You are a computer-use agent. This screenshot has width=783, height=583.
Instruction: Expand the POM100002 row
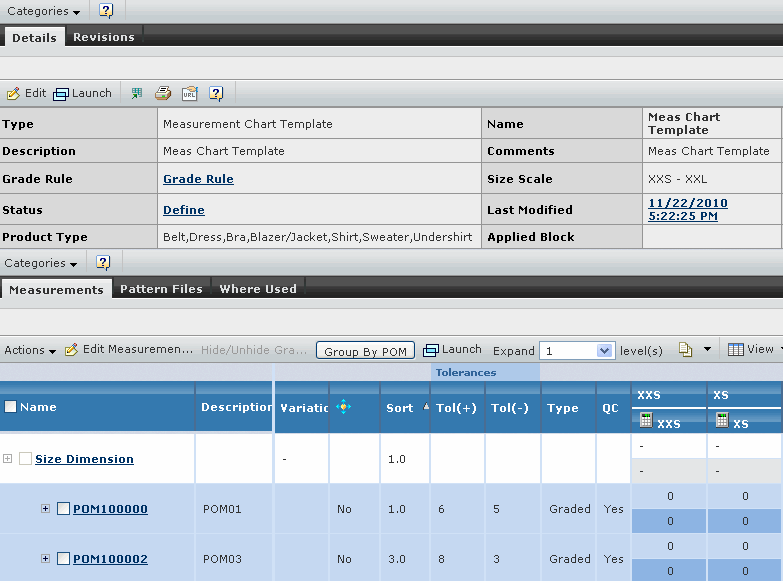coord(45,559)
